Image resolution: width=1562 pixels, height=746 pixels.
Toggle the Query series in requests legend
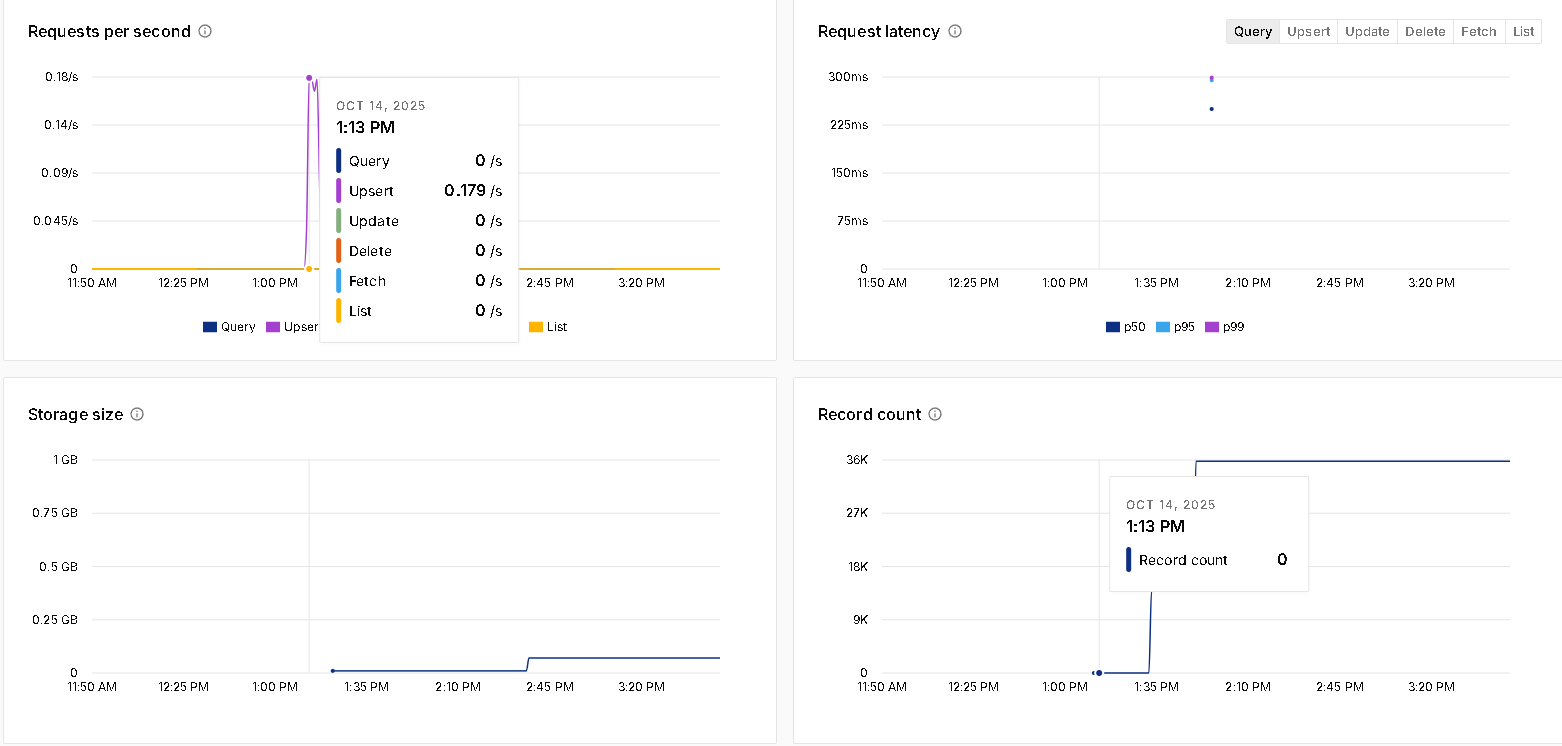click(229, 327)
